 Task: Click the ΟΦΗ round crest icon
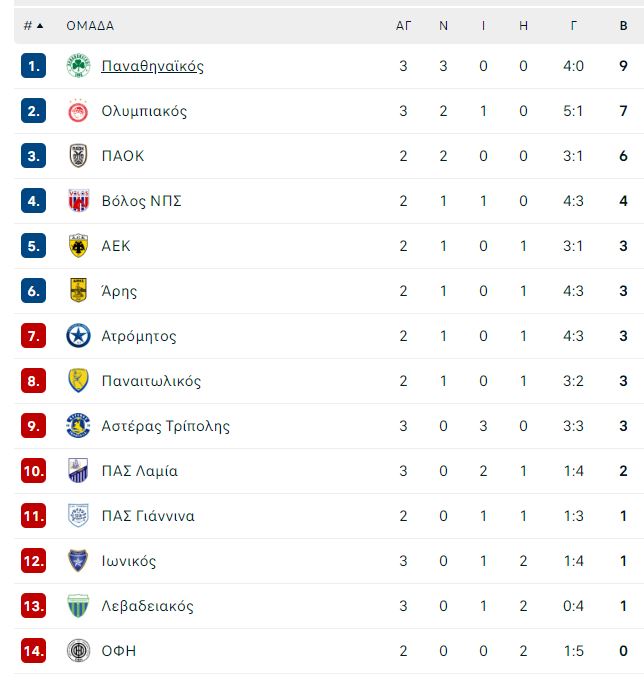click(78, 650)
